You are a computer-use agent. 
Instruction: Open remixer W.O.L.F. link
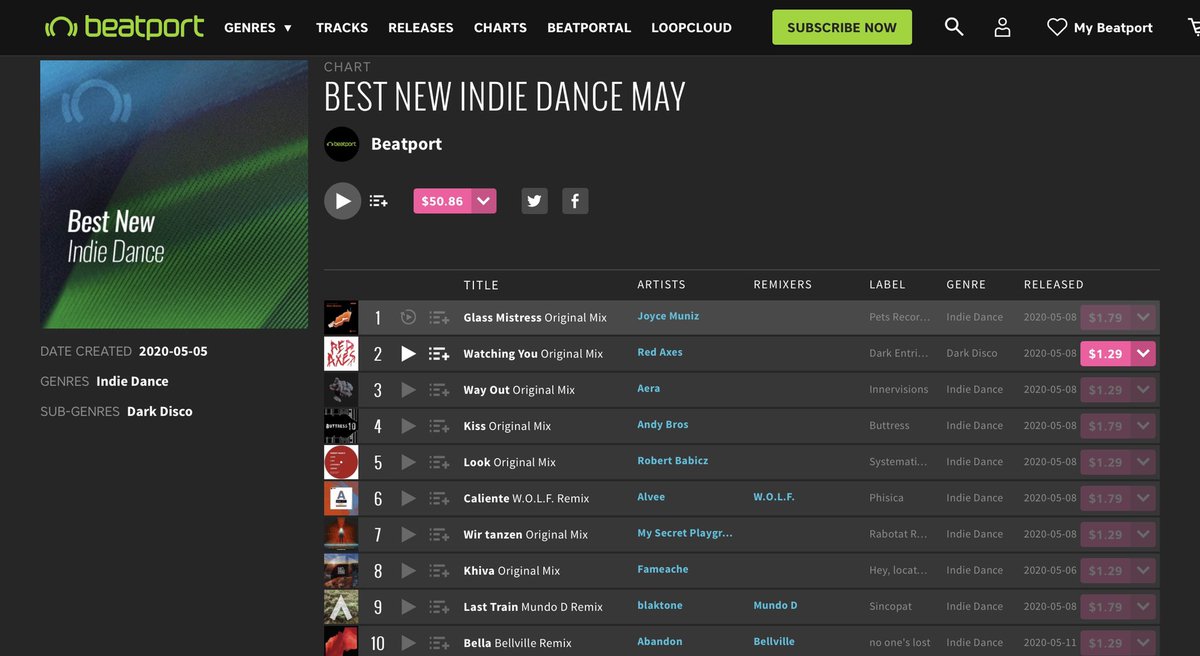click(x=774, y=496)
